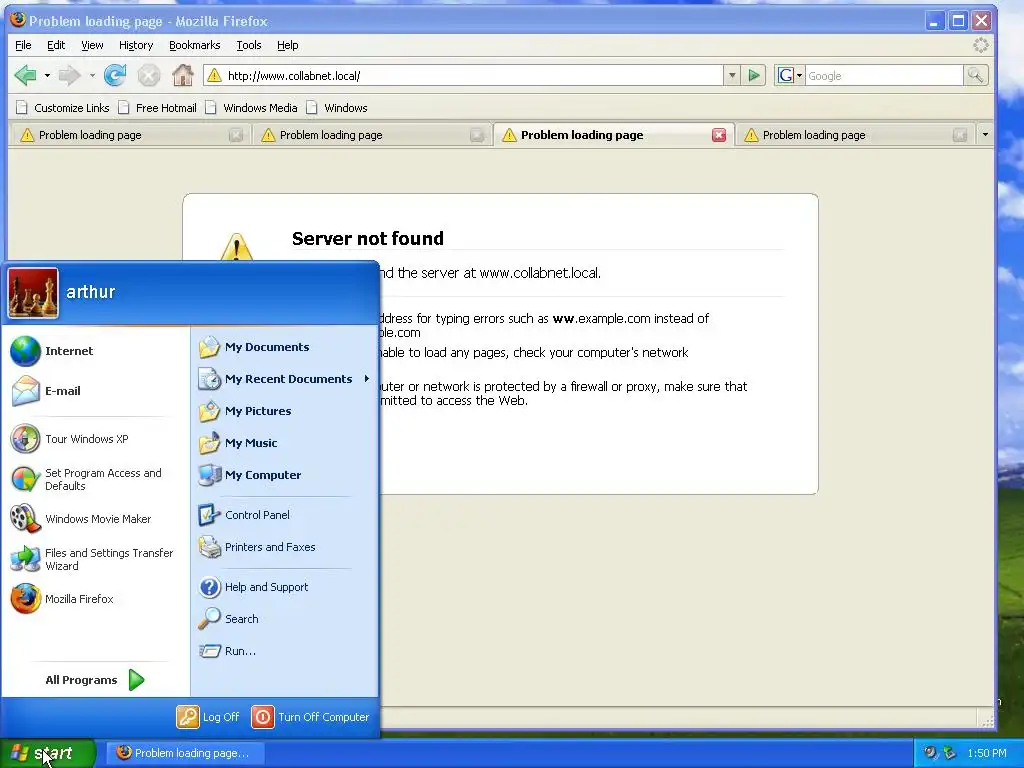The width and height of the screenshot is (1024, 768).
Task: Click the green Go arrow button
Action: coord(754,76)
